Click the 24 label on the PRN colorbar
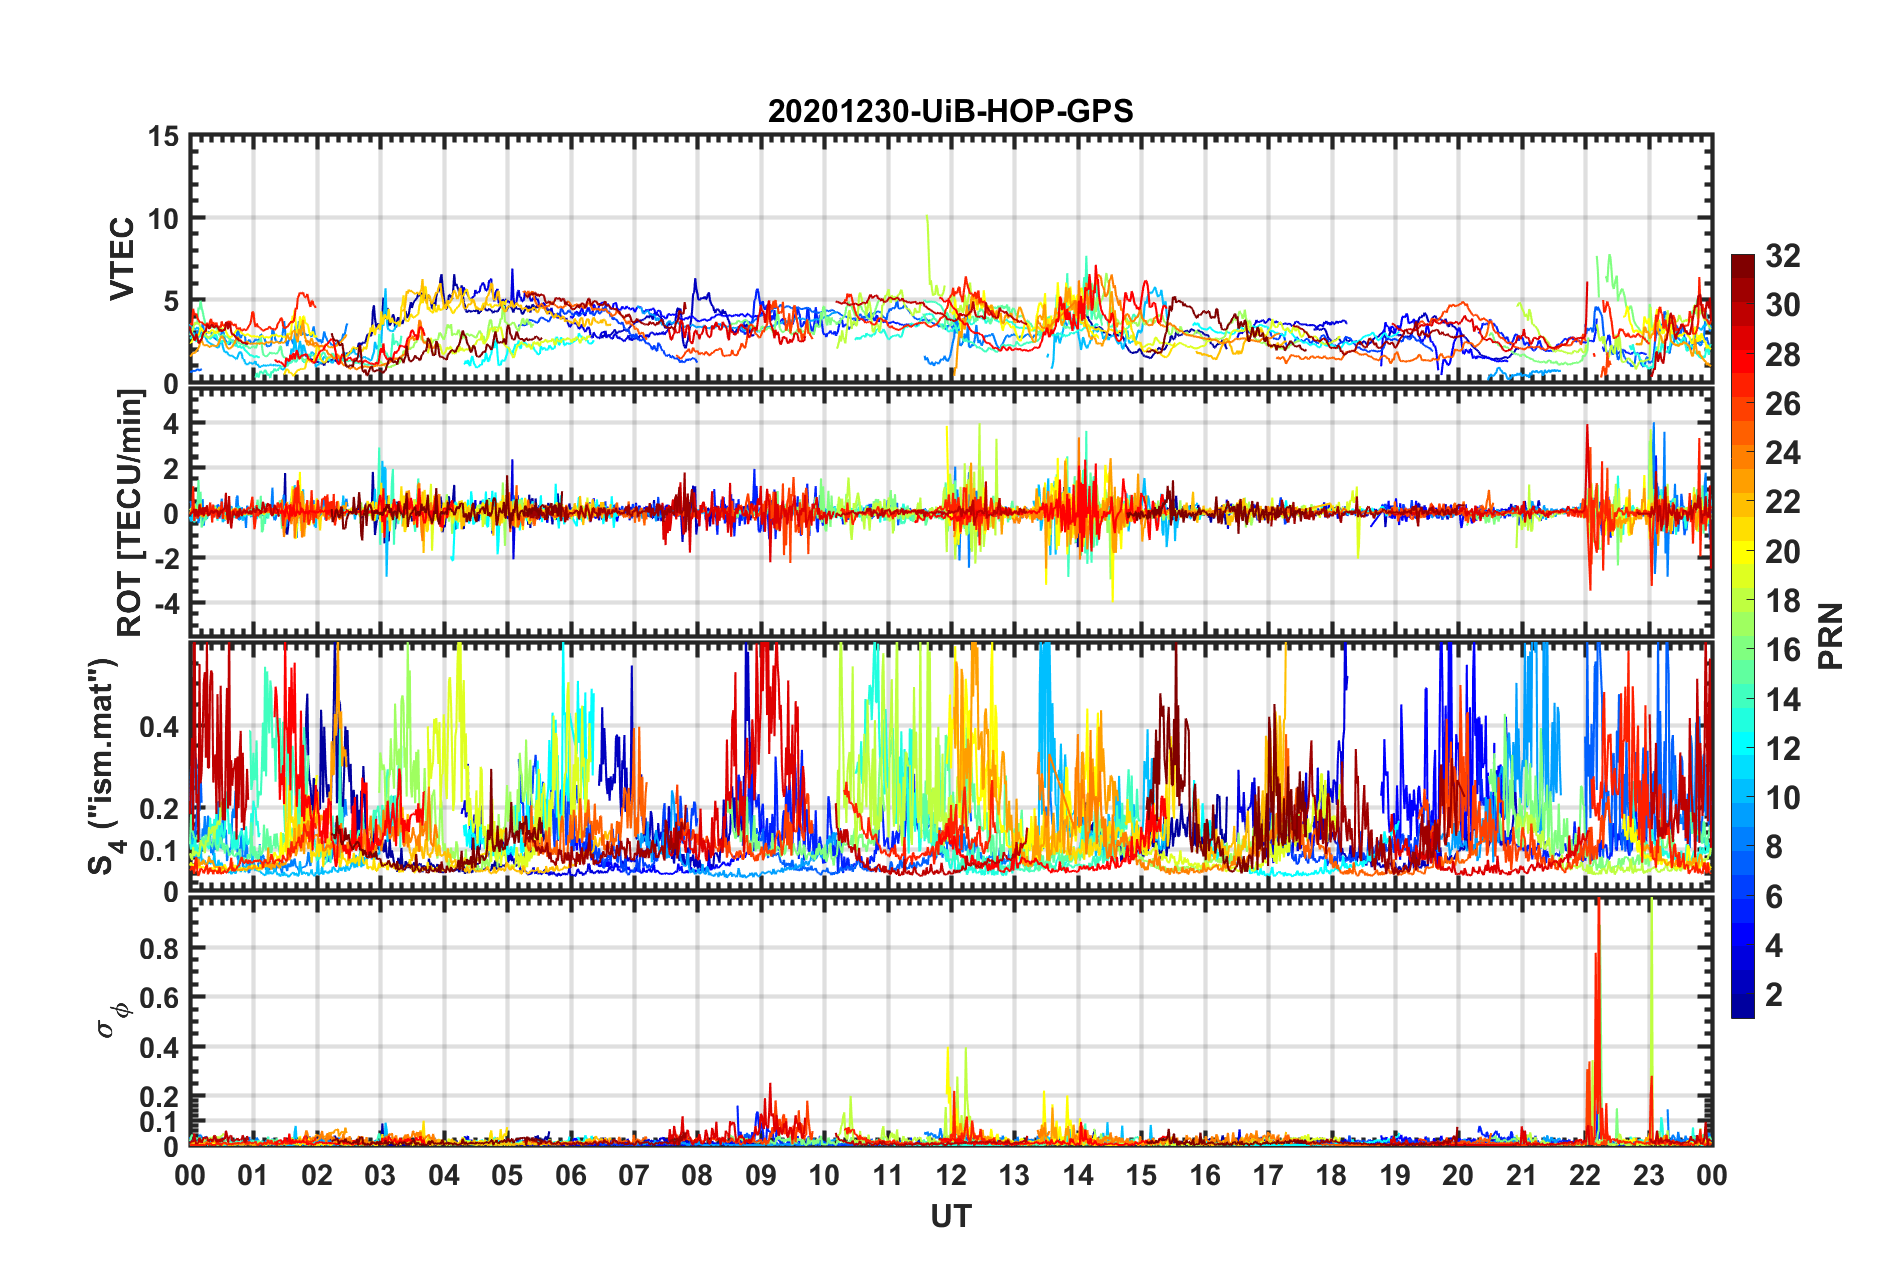This screenshot has height=1272, width=1902. click(x=1782, y=453)
